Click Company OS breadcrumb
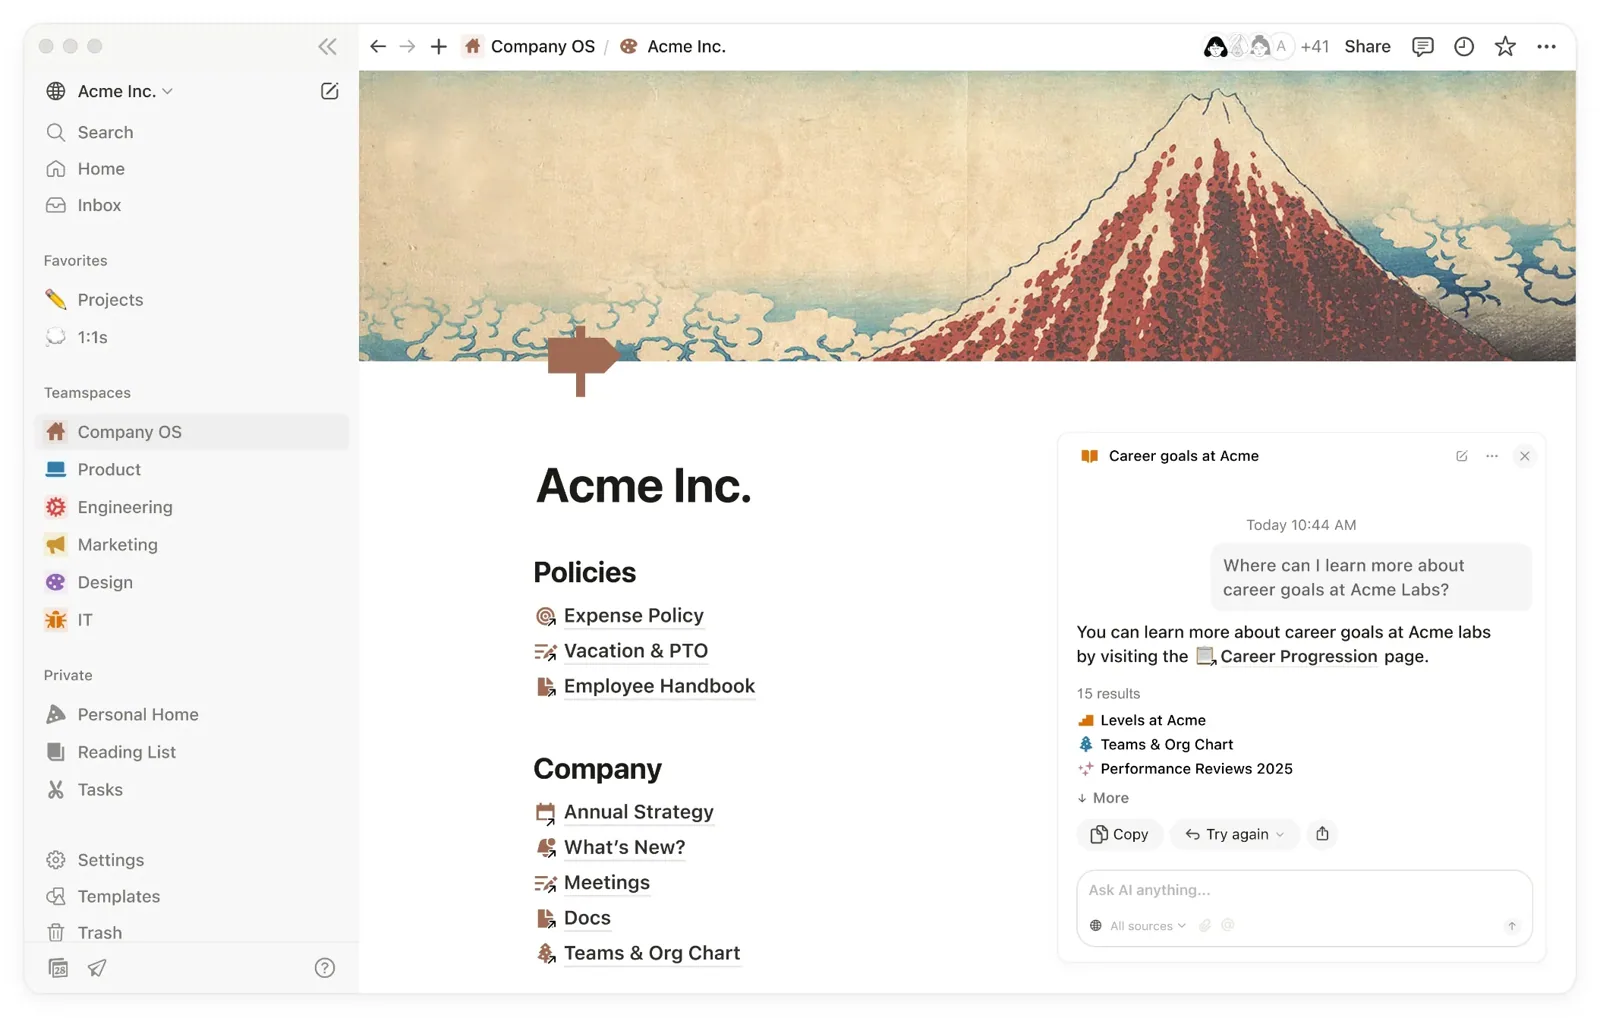The width and height of the screenshot is (1600, 1018). pos(530,46)
